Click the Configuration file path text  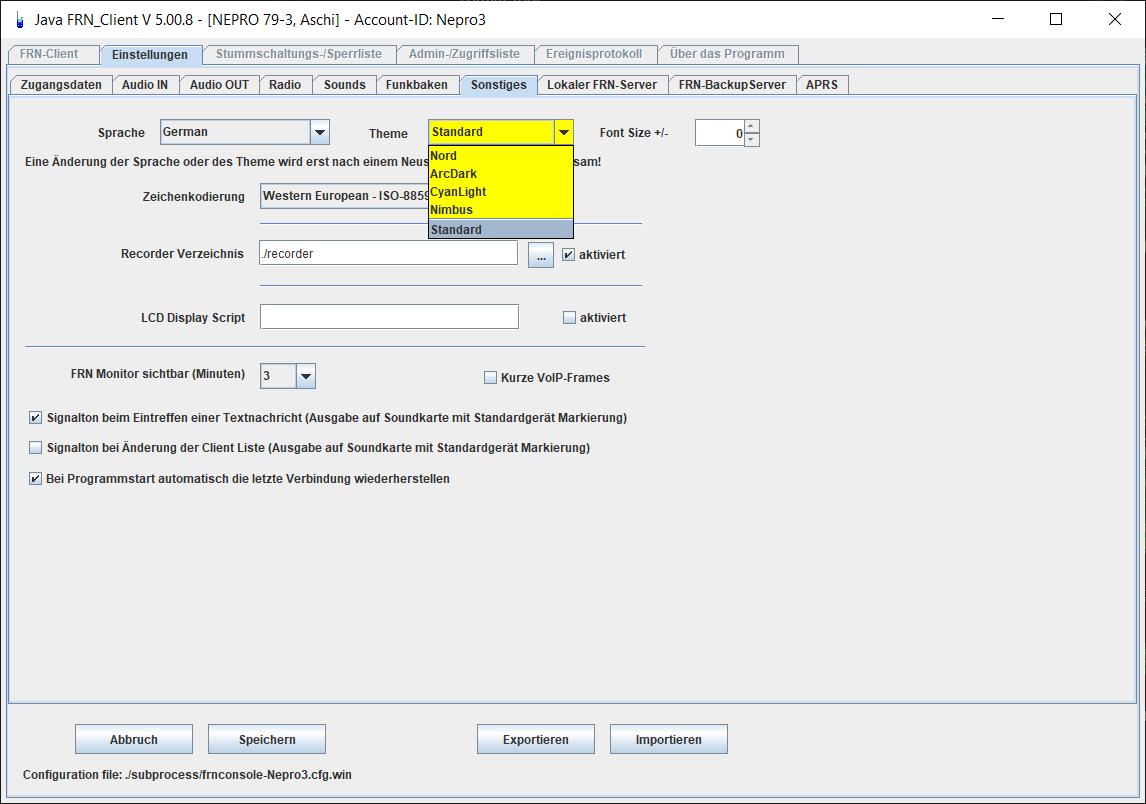click(x=187, y=775)
